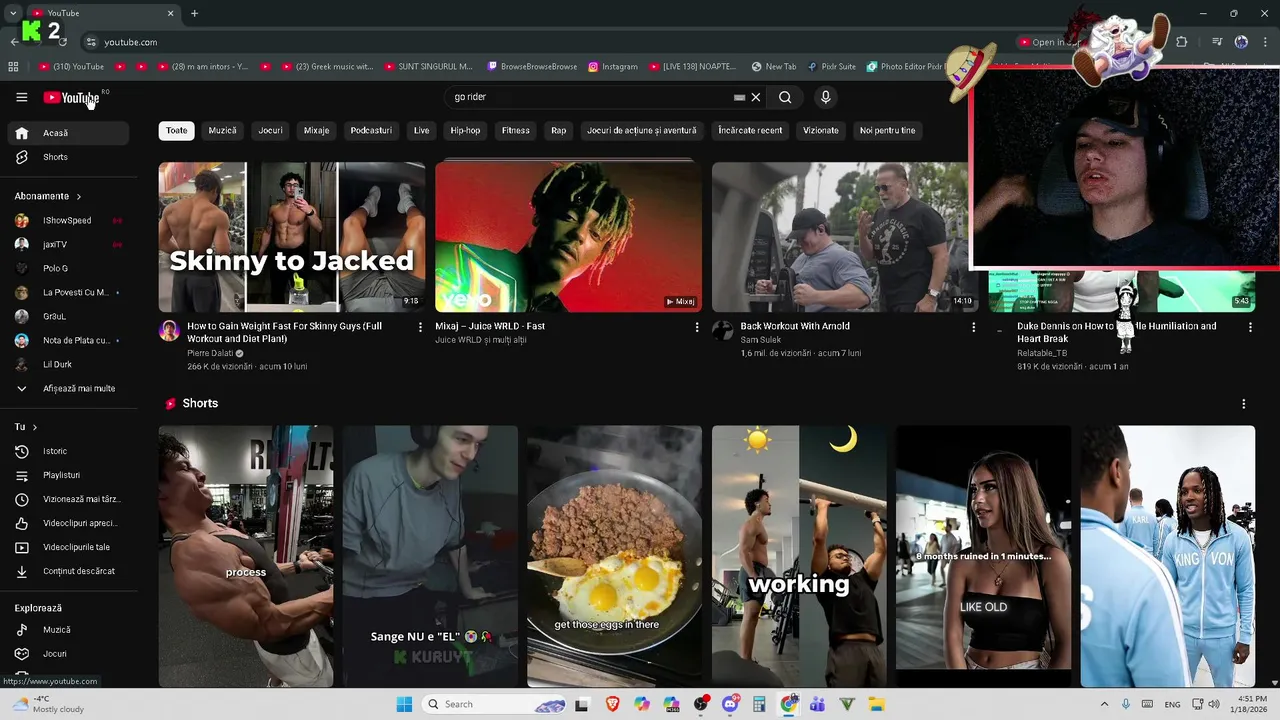Open Shorts section three-dot menu
The width and height of the screenshot is (1280, 720).
pos(1243,404)
